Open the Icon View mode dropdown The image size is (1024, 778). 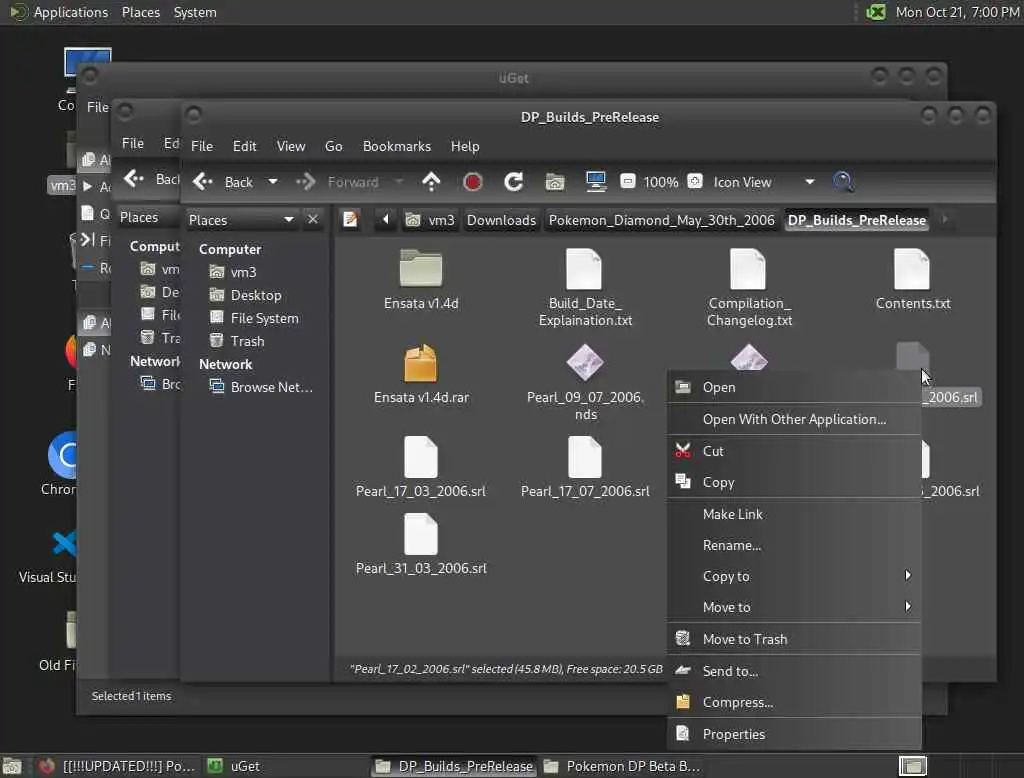763,182
